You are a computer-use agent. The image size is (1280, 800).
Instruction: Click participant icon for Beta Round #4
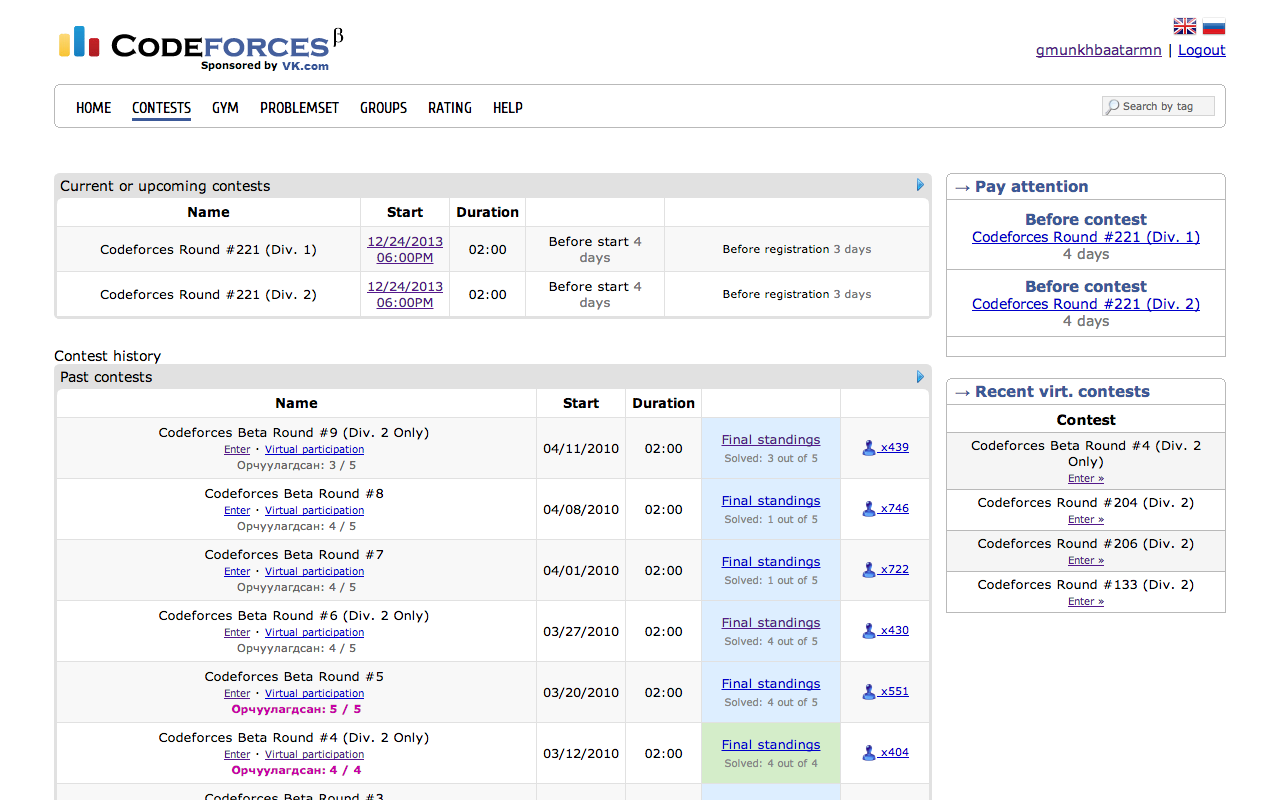[x=869, y=753]
